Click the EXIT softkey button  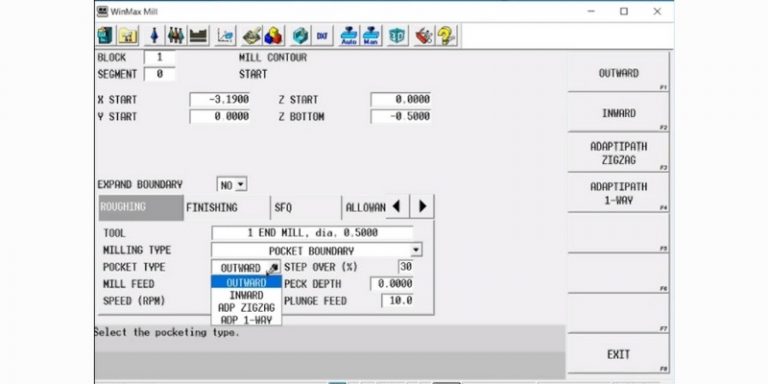618,354
